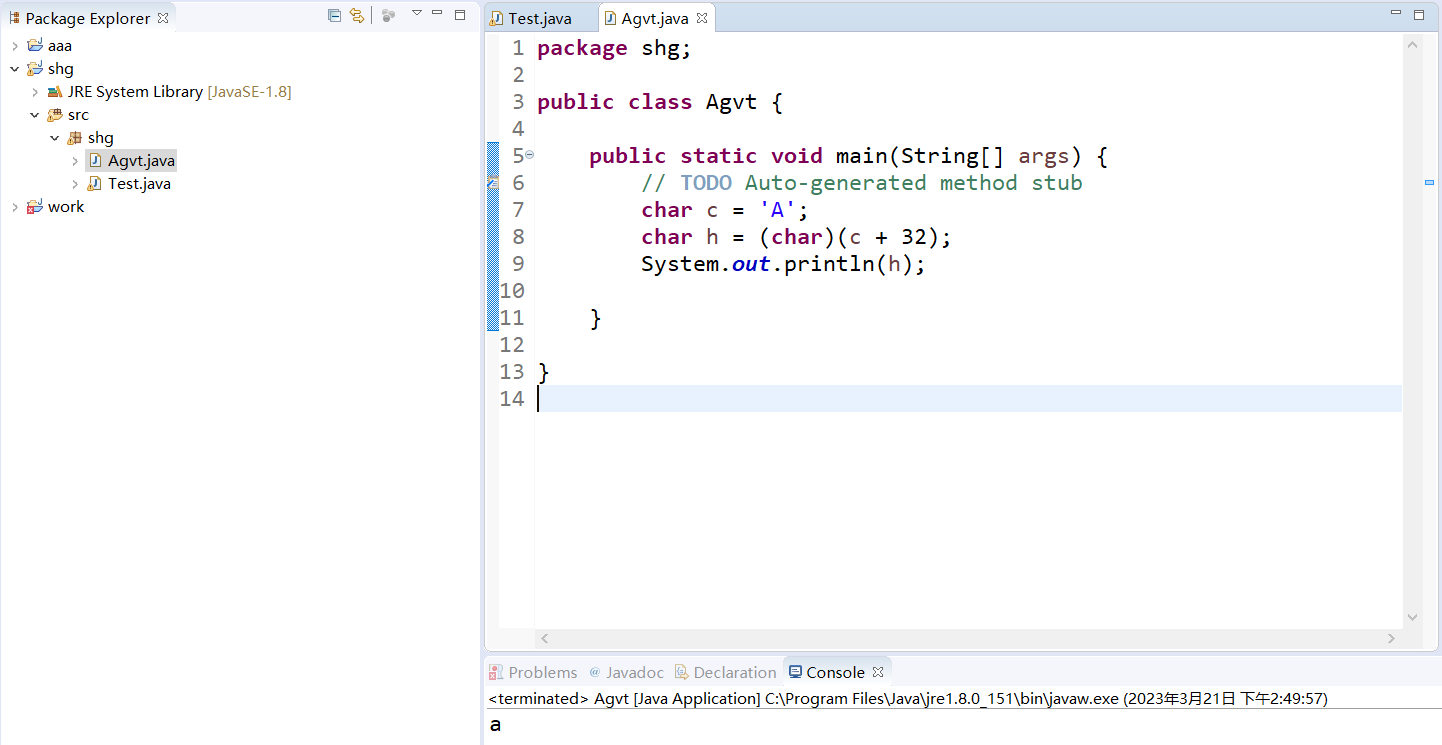Open the Javadoc tab
Viewport: 1442px width, 745px height.
(626, 672)
